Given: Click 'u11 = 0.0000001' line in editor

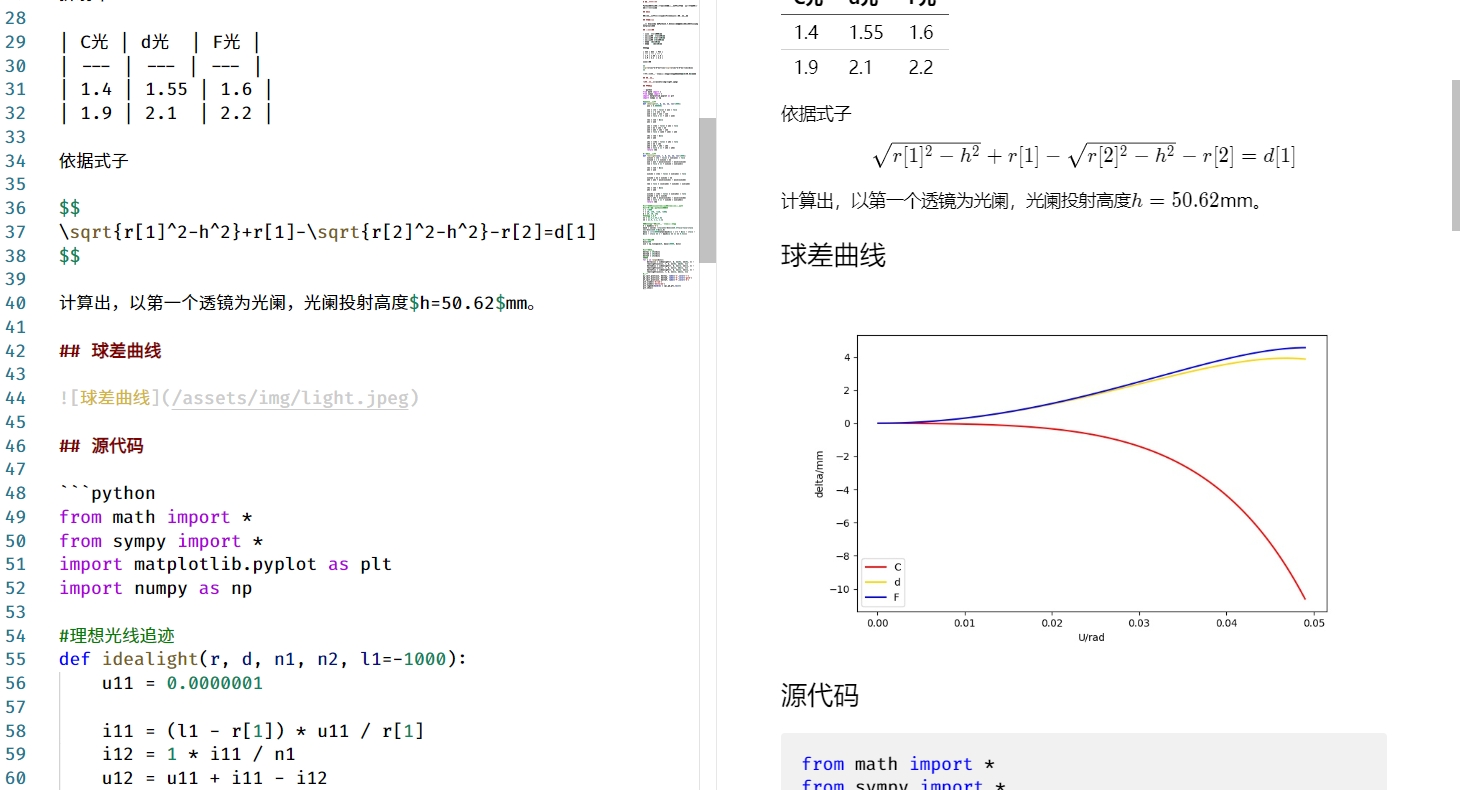Looking at the screenshot, I should point(182,683).
